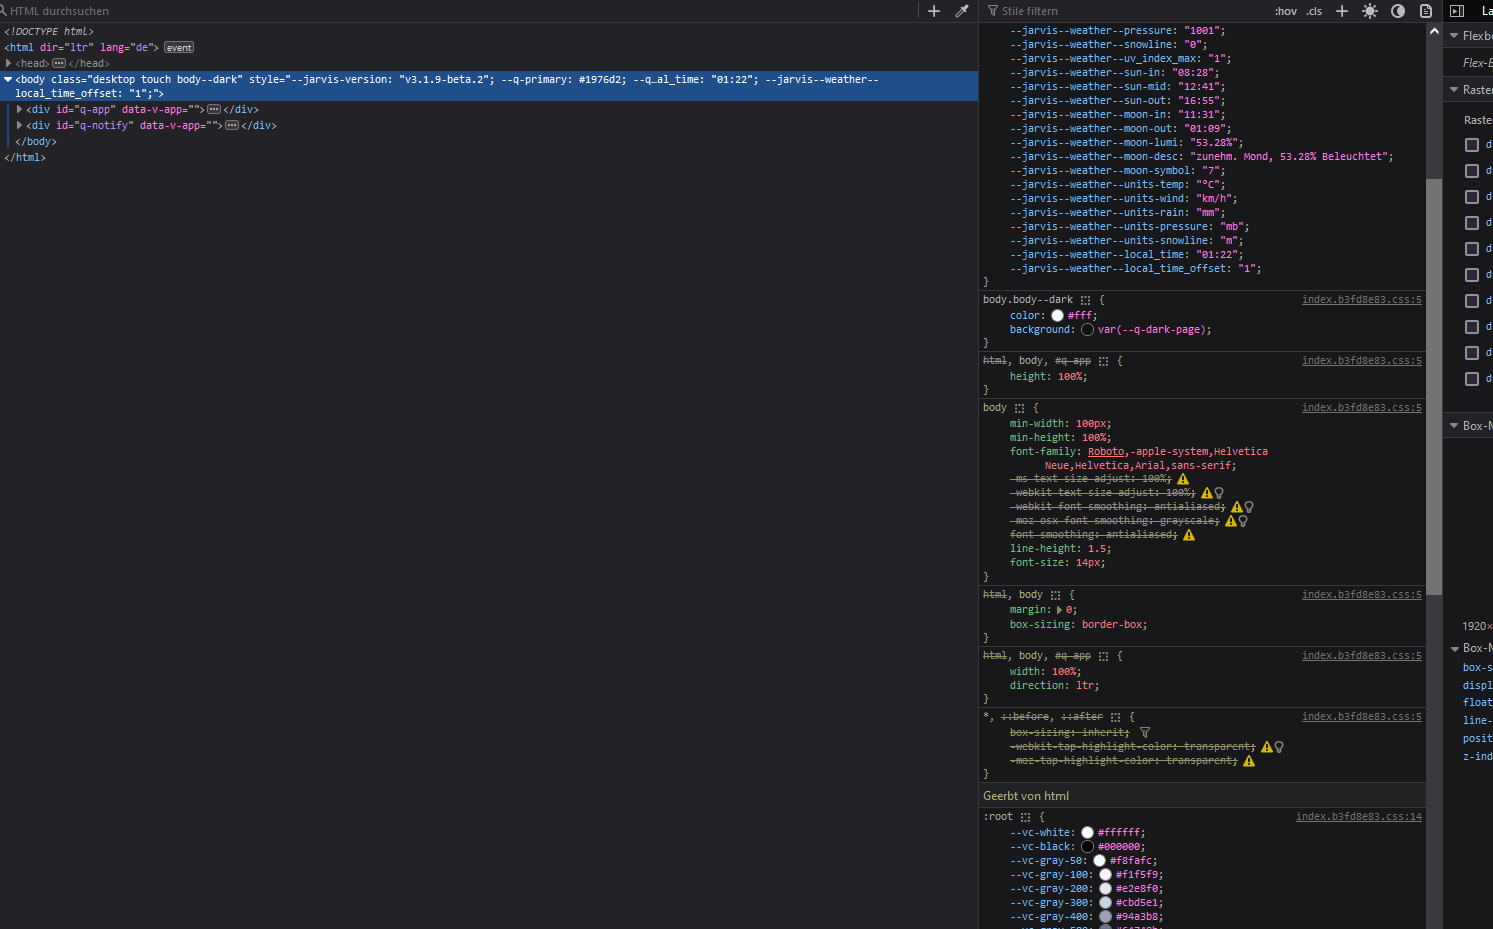The width and height of the screenshot is (1493, 929).
Task: Collapse the body element node
Action: (x=8, y=79)
